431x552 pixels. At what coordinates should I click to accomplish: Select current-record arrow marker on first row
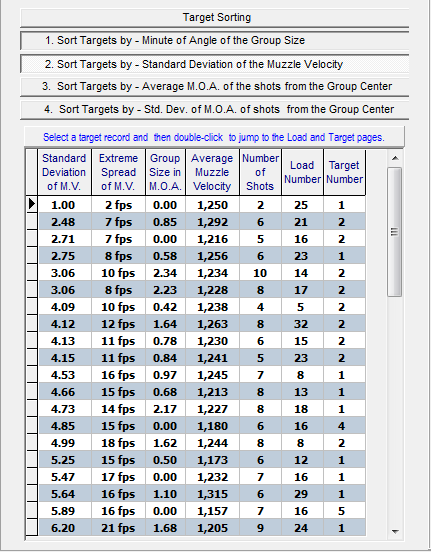coord(32,204)
